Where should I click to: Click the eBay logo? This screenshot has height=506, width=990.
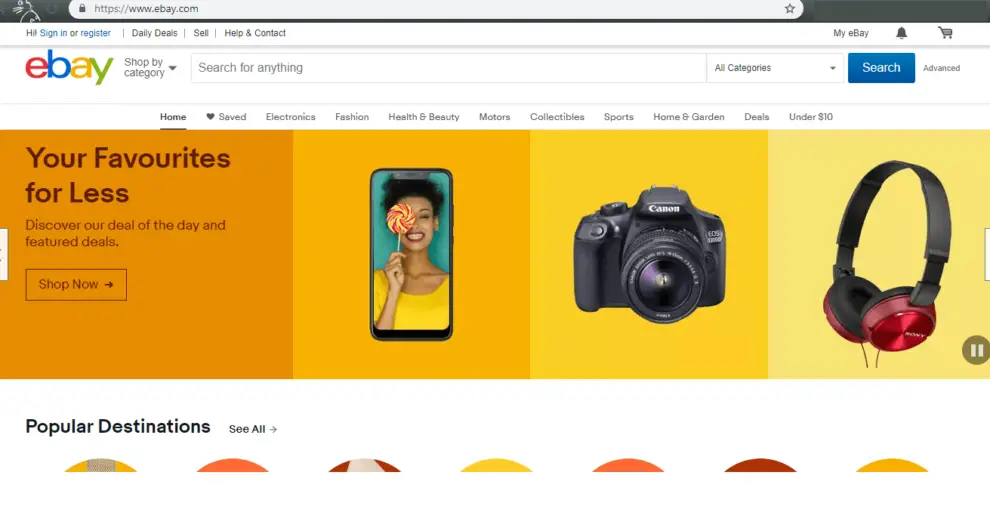point(69,68)
